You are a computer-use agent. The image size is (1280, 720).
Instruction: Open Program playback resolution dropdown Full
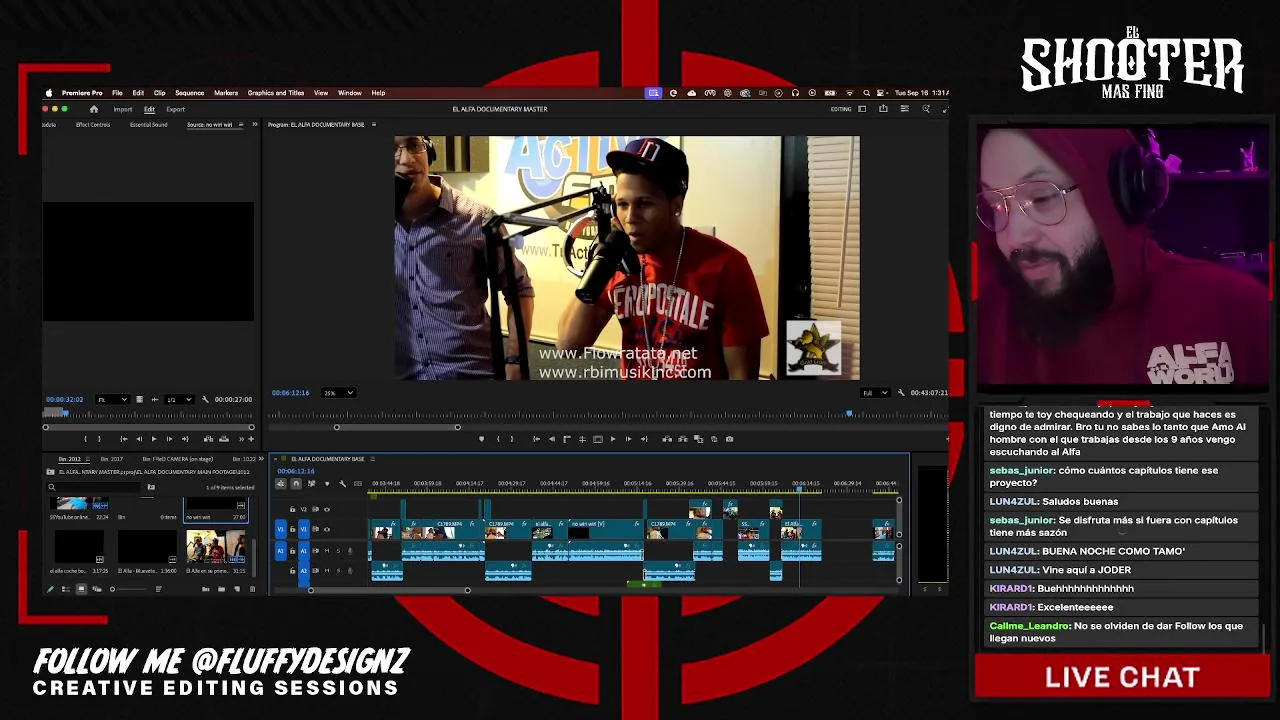click(x=875, y=393)
